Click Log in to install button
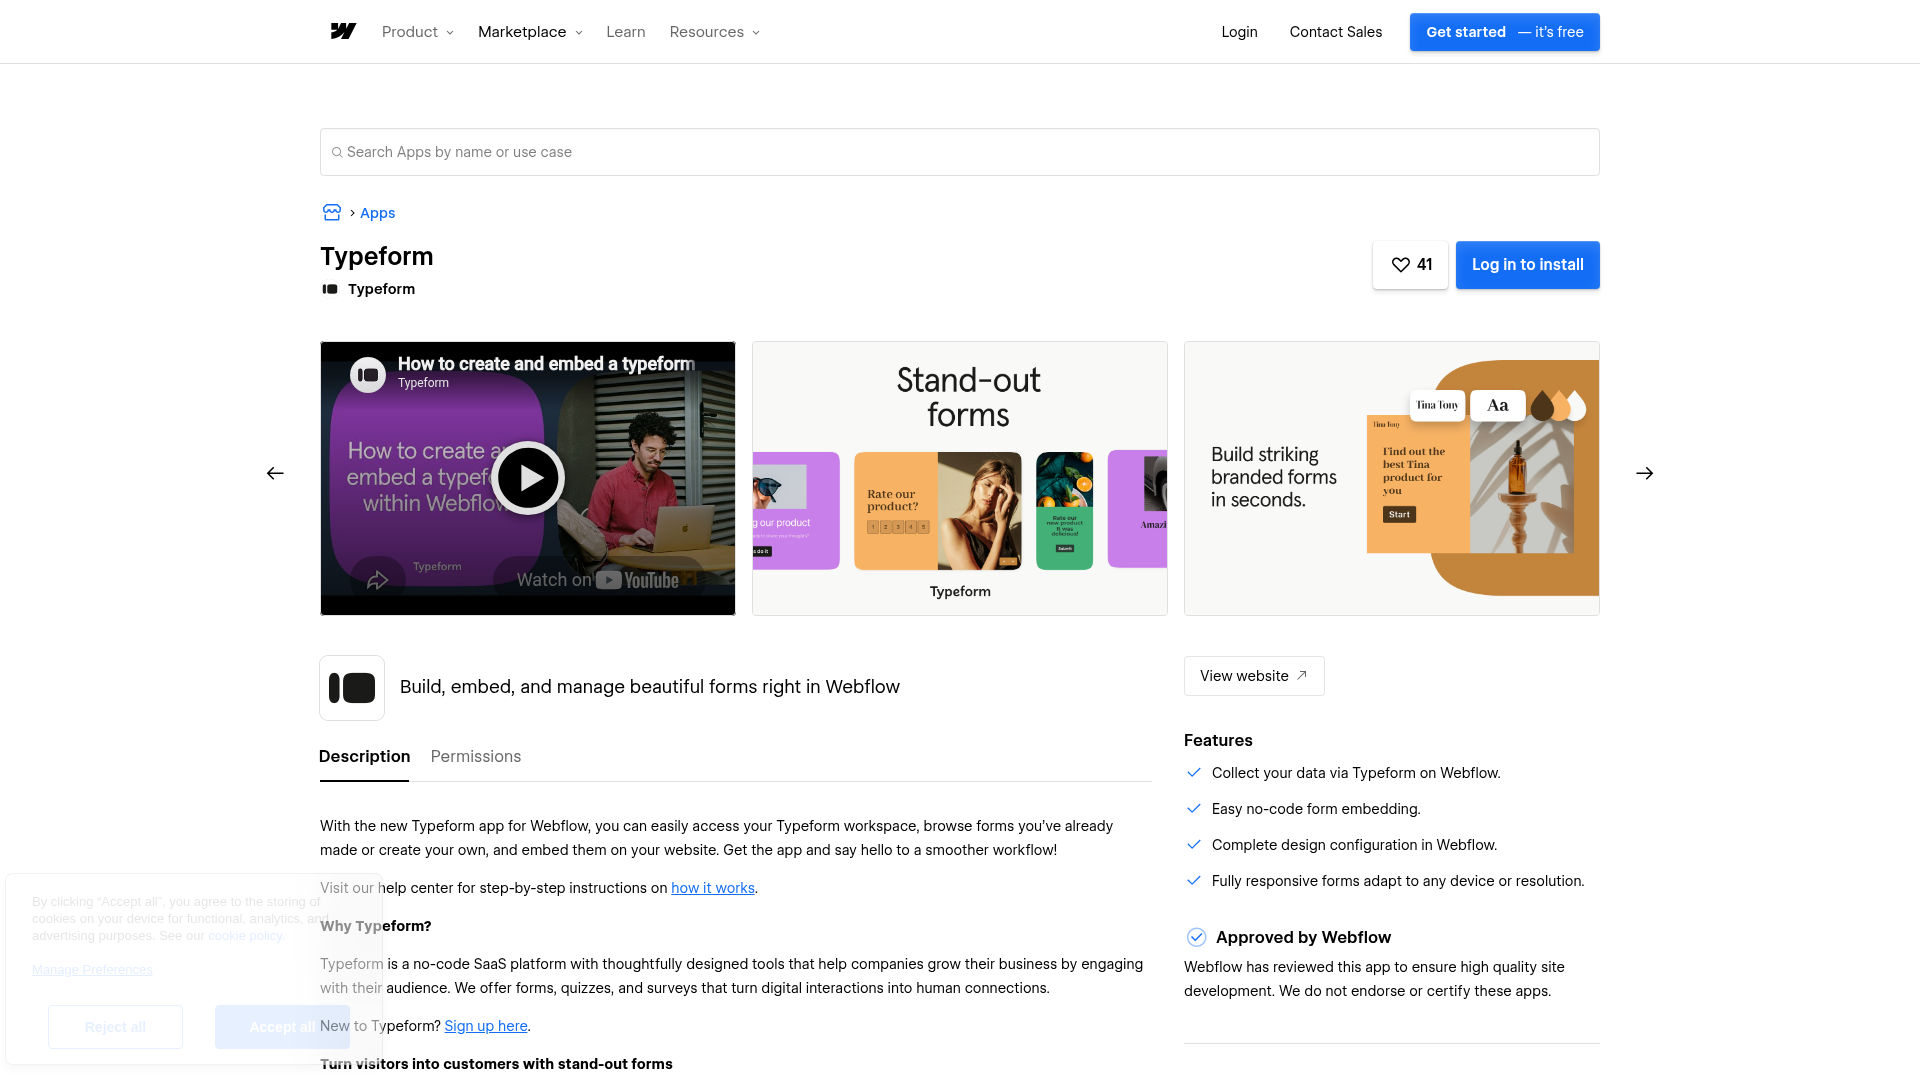 pyautogui.click(x=1528, y=265)
